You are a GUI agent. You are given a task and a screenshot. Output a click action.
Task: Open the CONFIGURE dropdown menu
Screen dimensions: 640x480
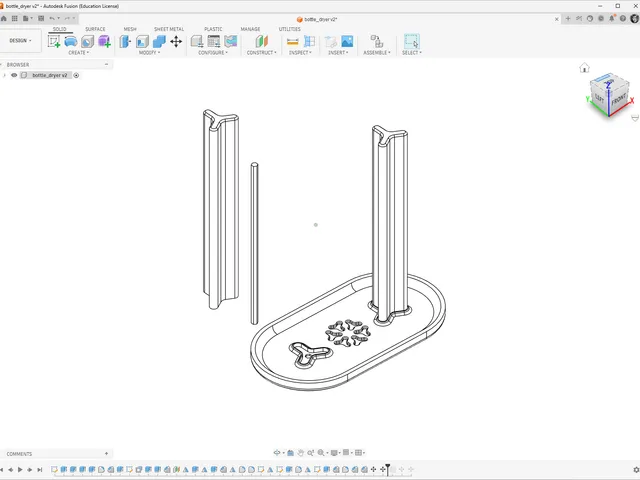[213, 53]
